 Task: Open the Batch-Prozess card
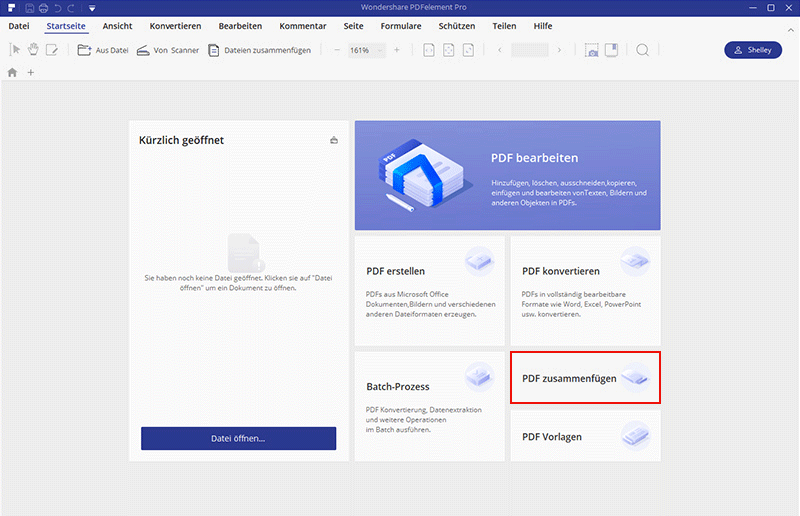(x=430, y=406)
